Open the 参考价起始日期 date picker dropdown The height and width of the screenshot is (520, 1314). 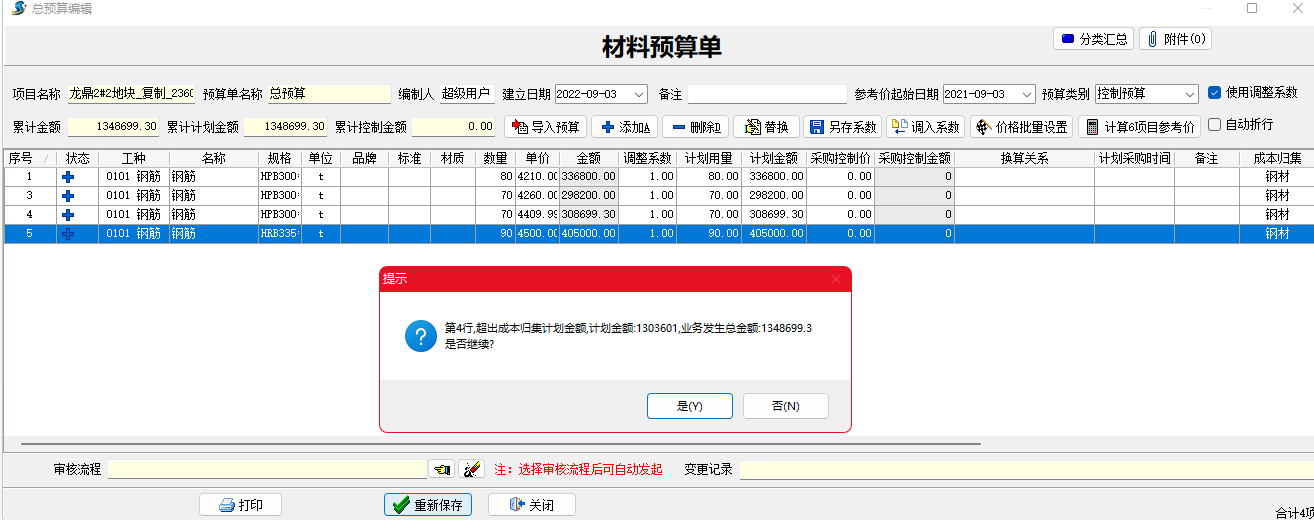[x=1027, y=94]
